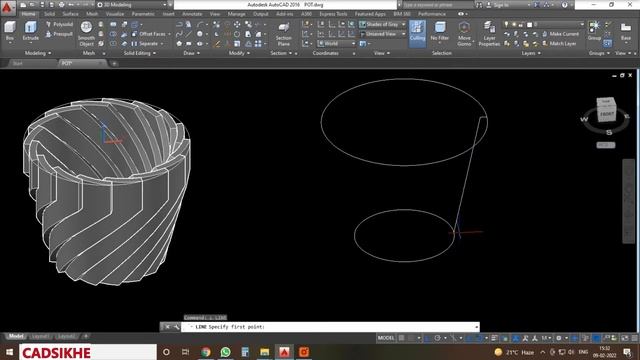640x360 pixels.
Task: Click Make Current layer button
Action: pyautogui.click(x=560, y=34)
